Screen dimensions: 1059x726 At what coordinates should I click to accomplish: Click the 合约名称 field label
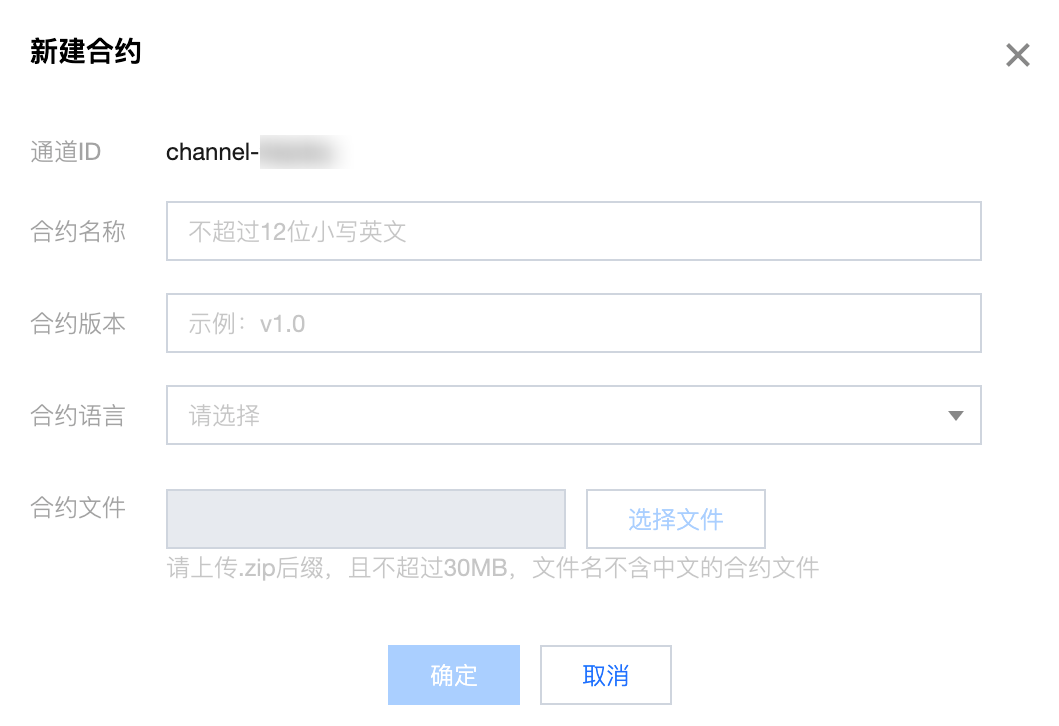[78, 231]
